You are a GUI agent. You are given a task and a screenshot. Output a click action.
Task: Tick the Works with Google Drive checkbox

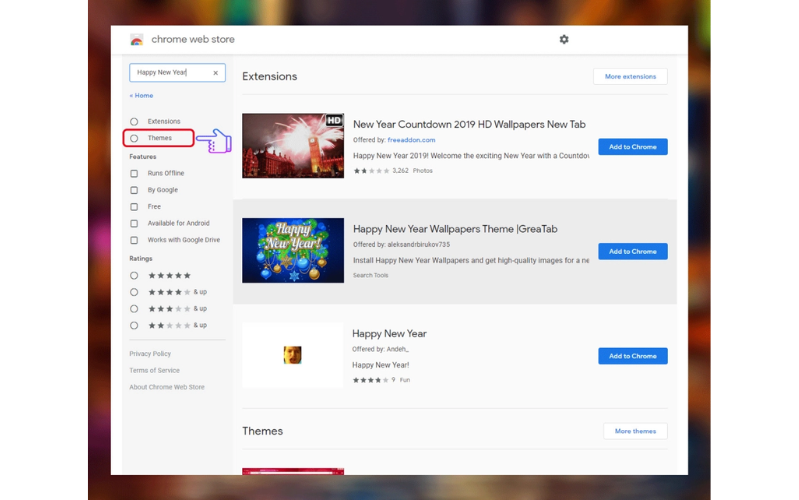point(134,240)
